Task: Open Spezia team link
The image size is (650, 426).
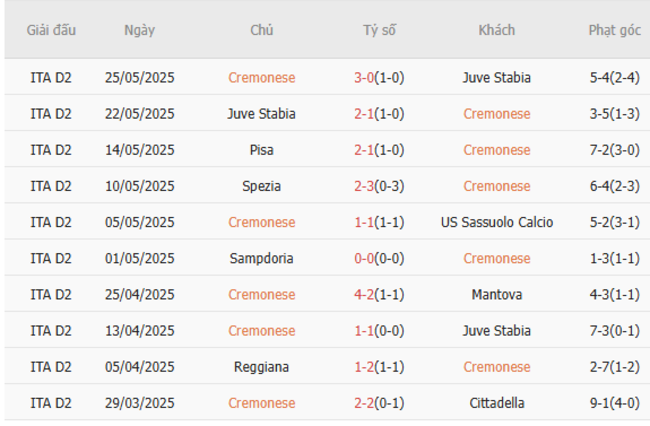Action: coord(261,186)
